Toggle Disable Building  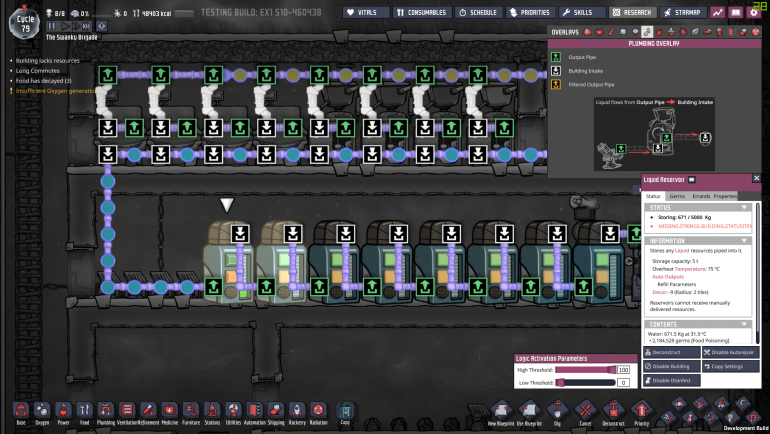672,366
